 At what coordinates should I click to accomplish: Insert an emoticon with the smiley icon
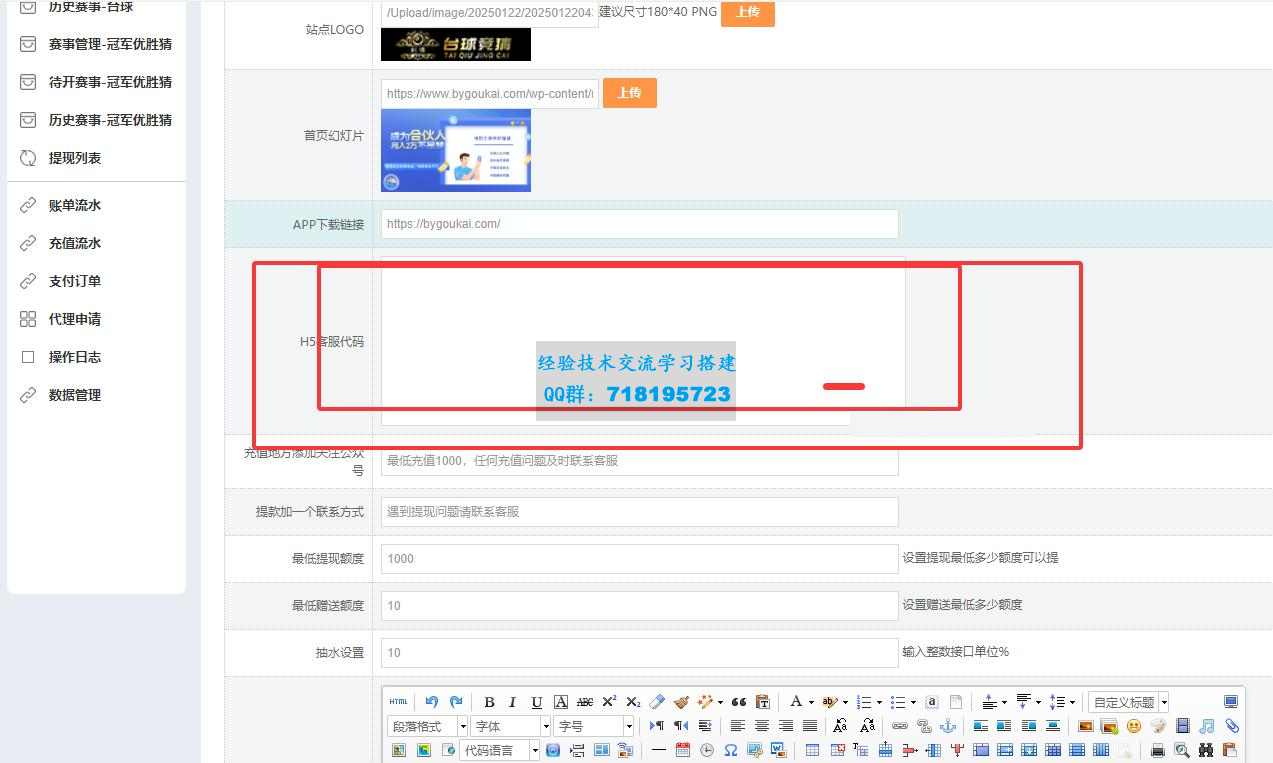[1134, 726]
